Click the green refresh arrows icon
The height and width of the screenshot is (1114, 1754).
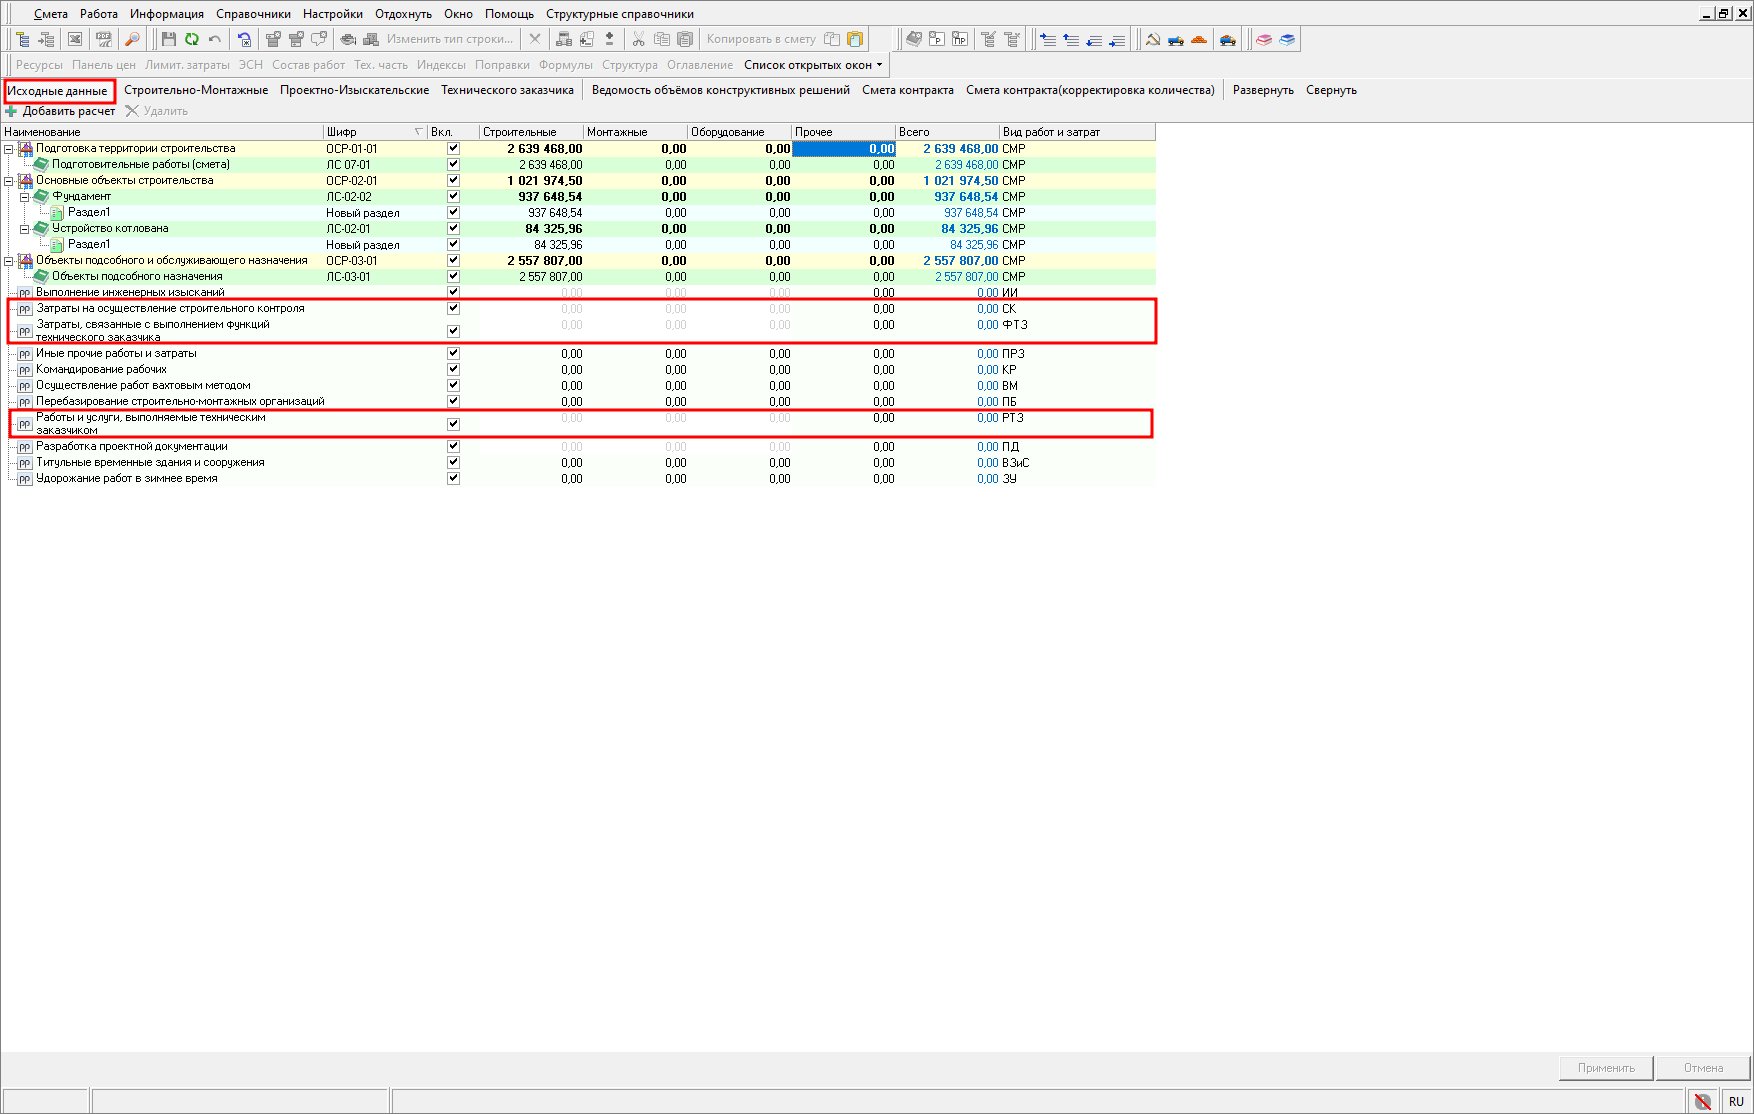(191, 39)
